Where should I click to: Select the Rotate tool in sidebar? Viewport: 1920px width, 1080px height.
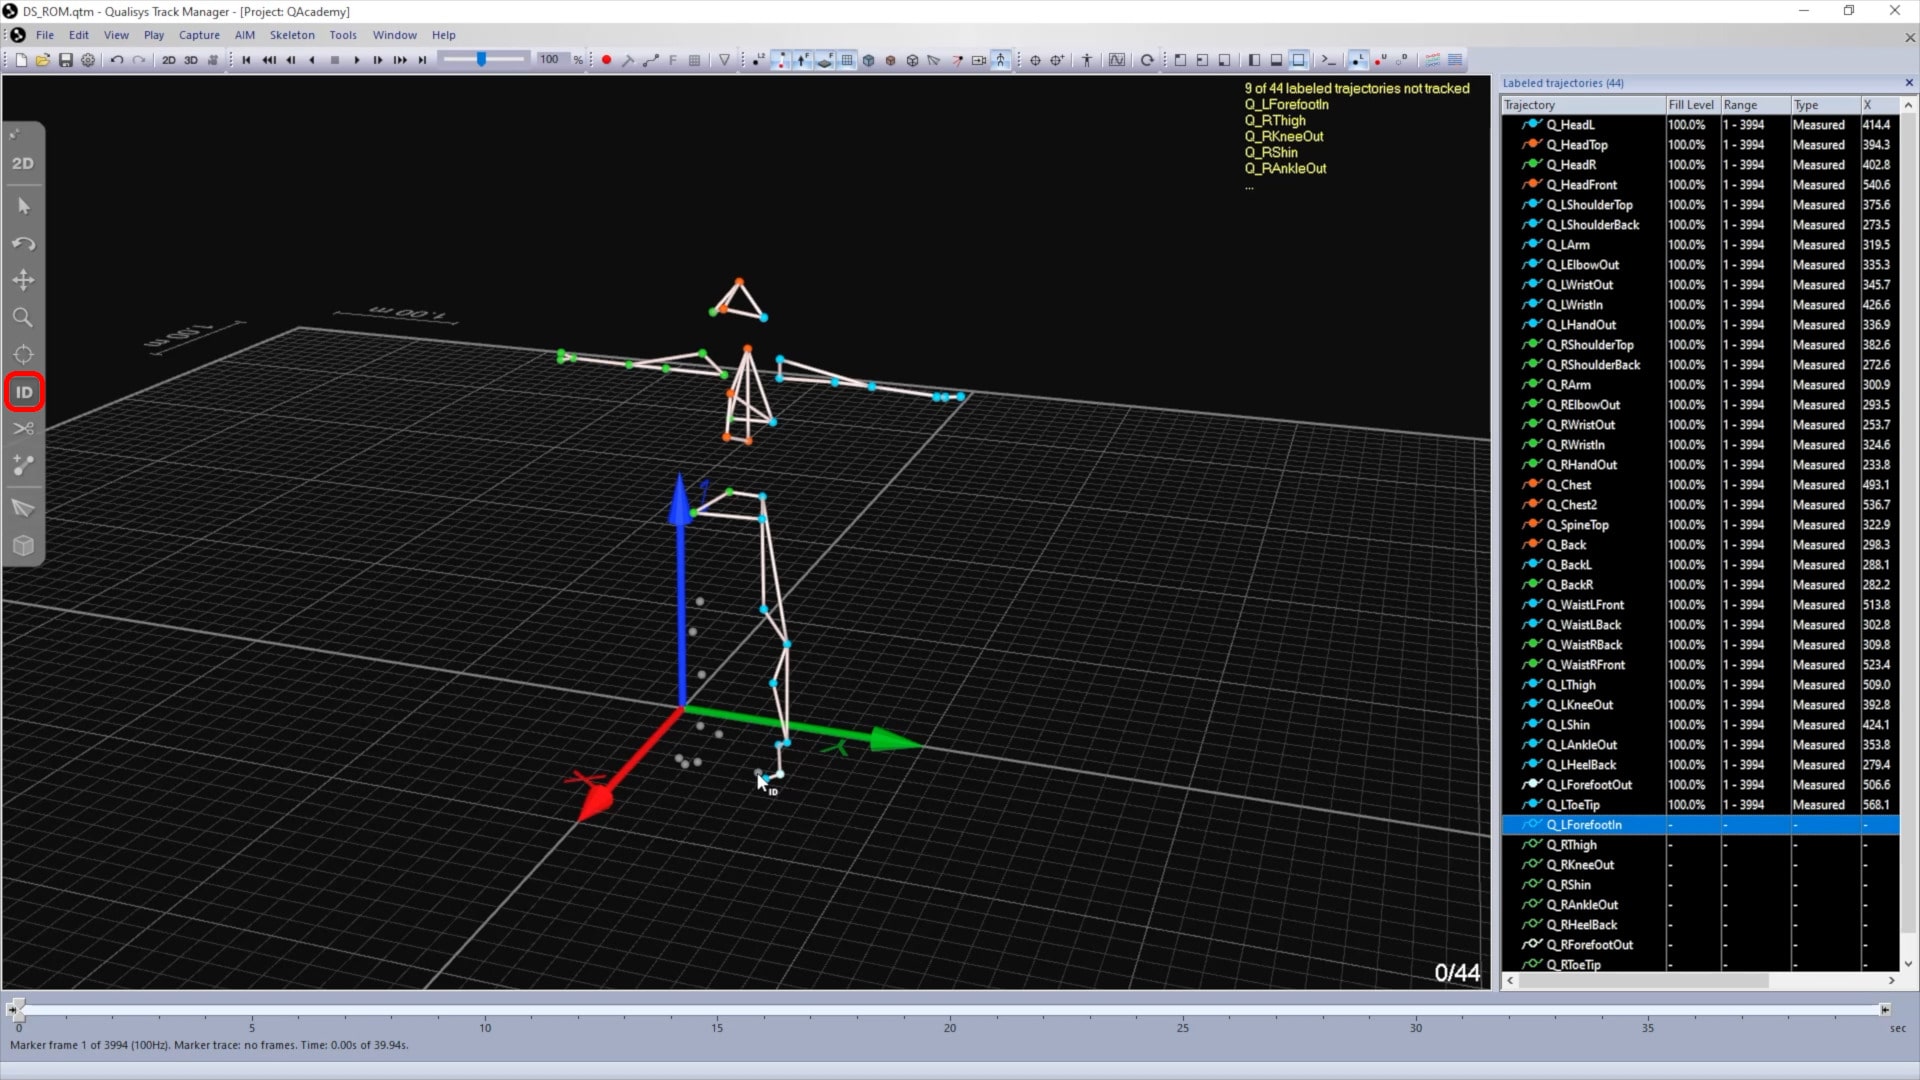point(23,243)
